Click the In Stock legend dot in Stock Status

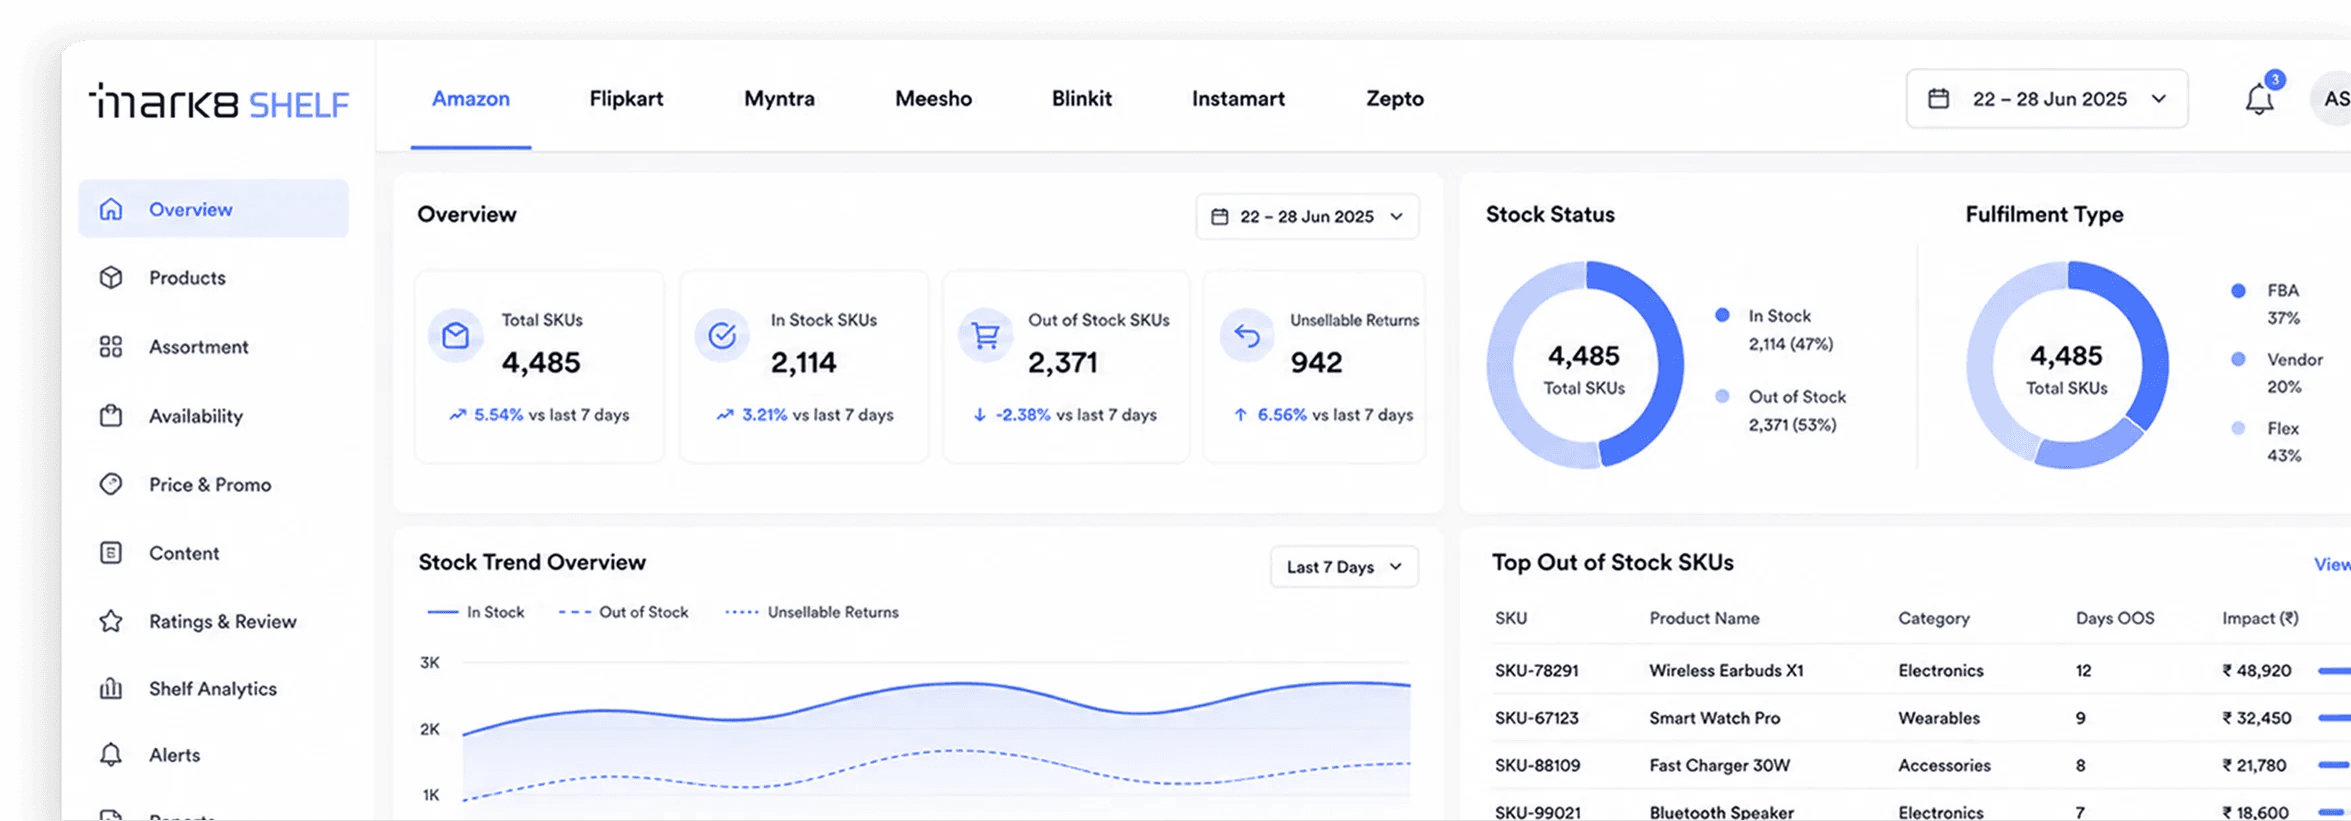pos(1722,315)
